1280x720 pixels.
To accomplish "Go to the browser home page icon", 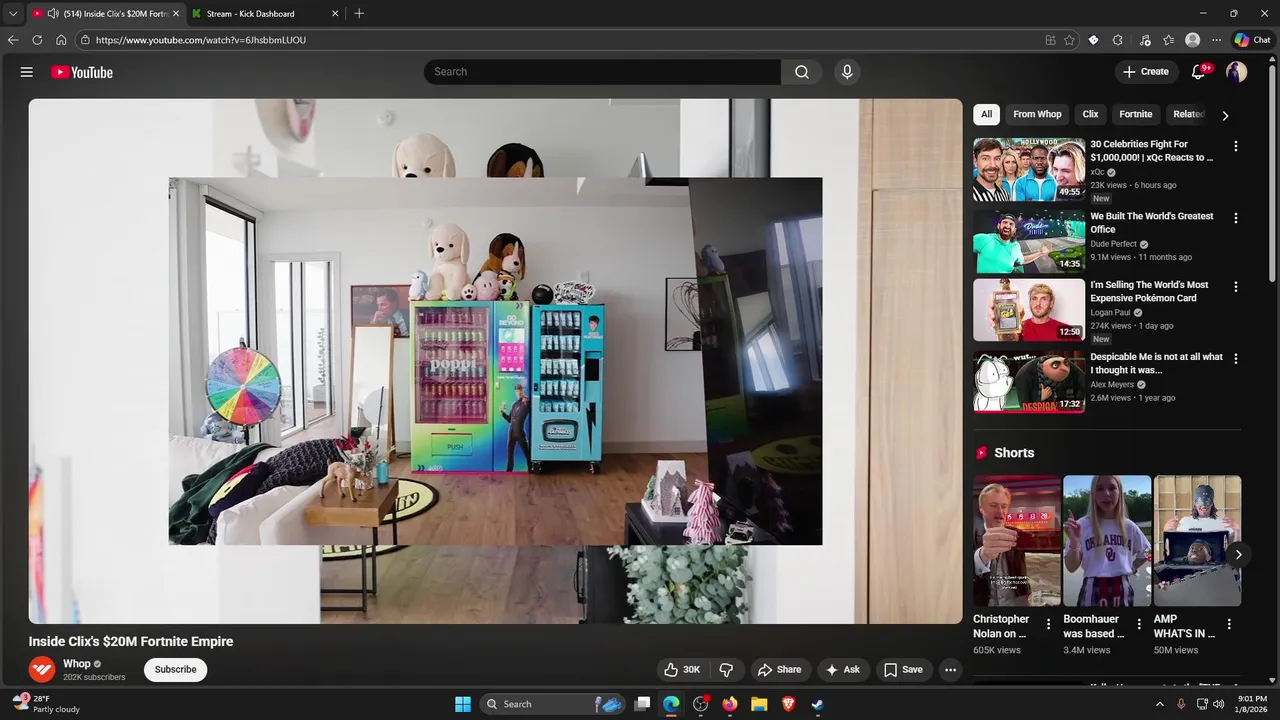I will 61,40.
